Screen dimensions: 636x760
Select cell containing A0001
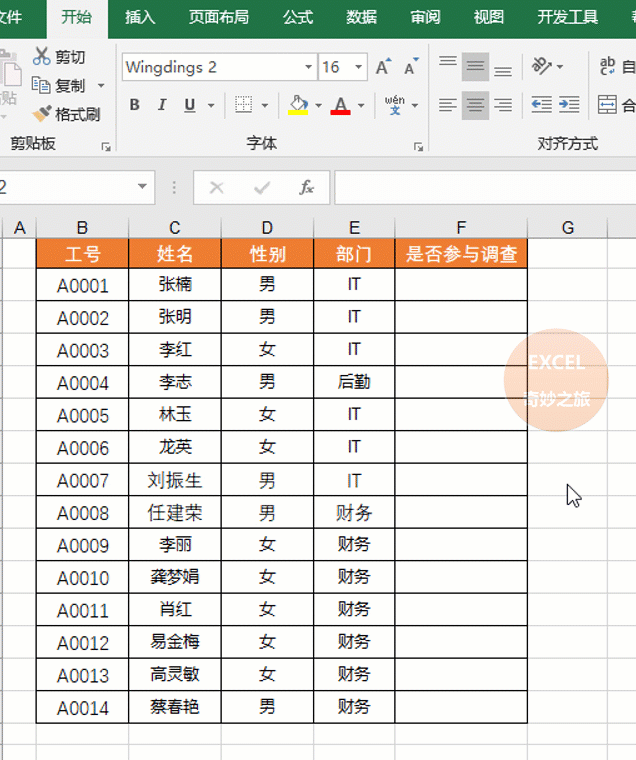point(82,285)
